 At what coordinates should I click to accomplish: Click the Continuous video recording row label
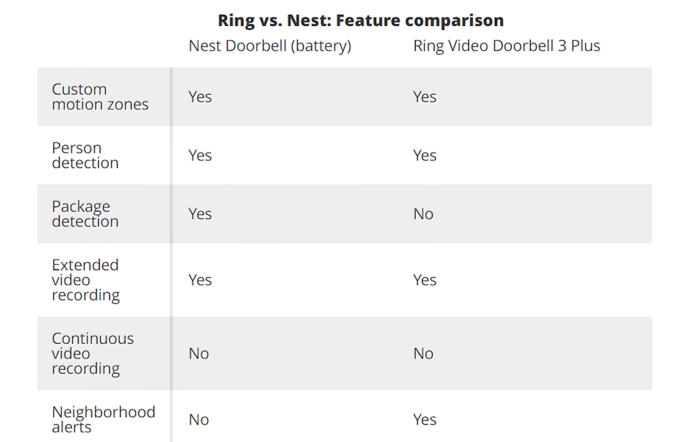(93, 354)
